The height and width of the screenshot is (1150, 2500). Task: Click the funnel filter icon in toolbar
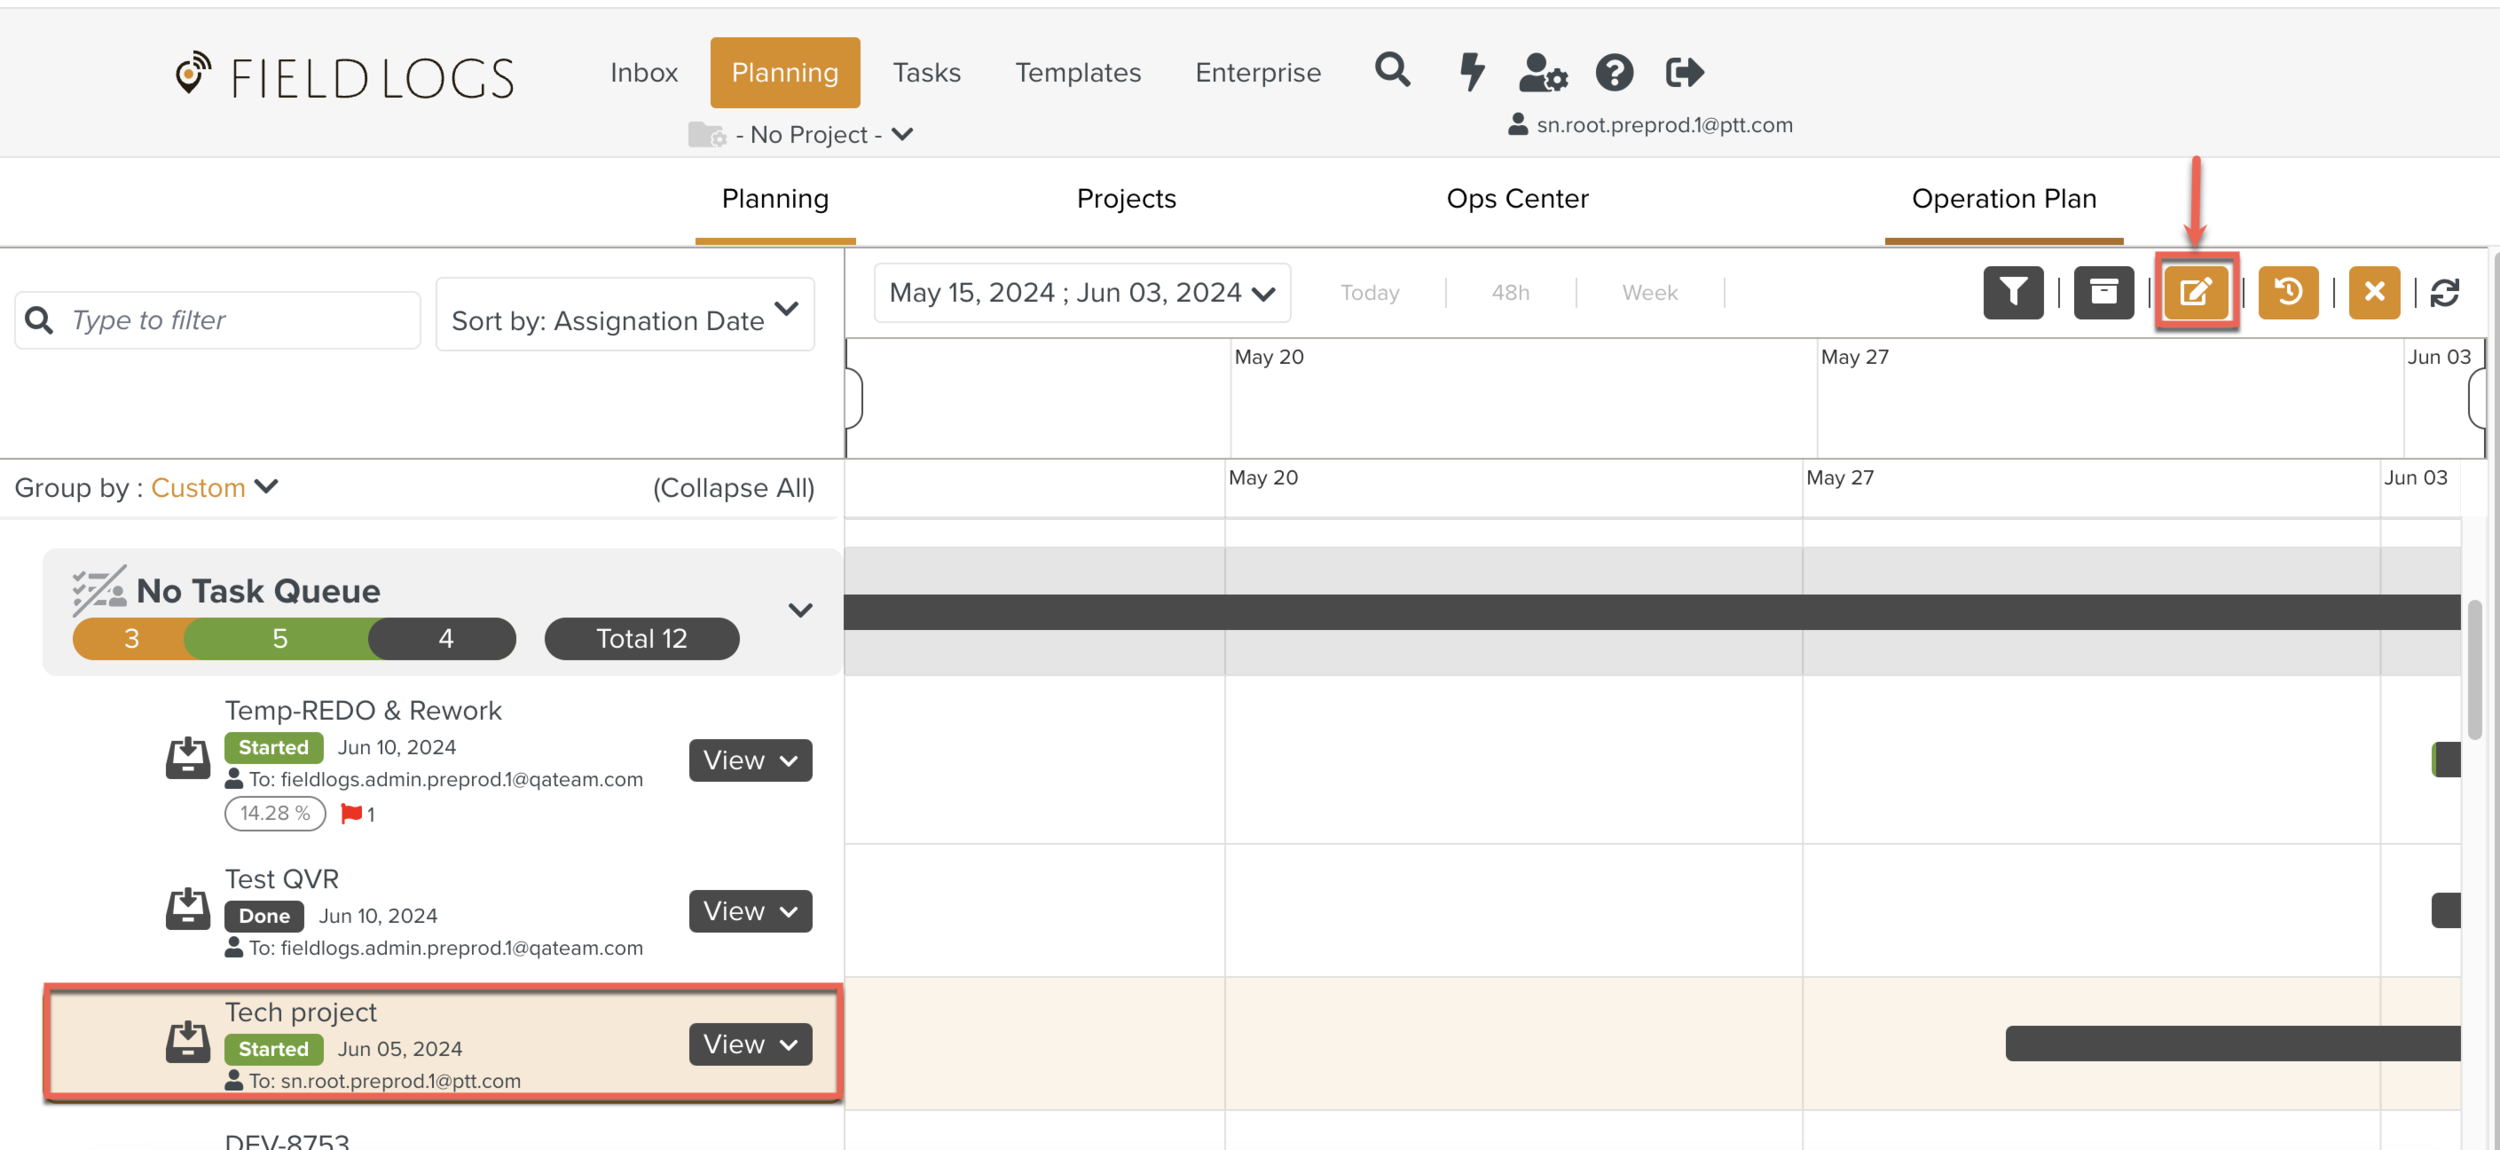(x=2012, y=292)
